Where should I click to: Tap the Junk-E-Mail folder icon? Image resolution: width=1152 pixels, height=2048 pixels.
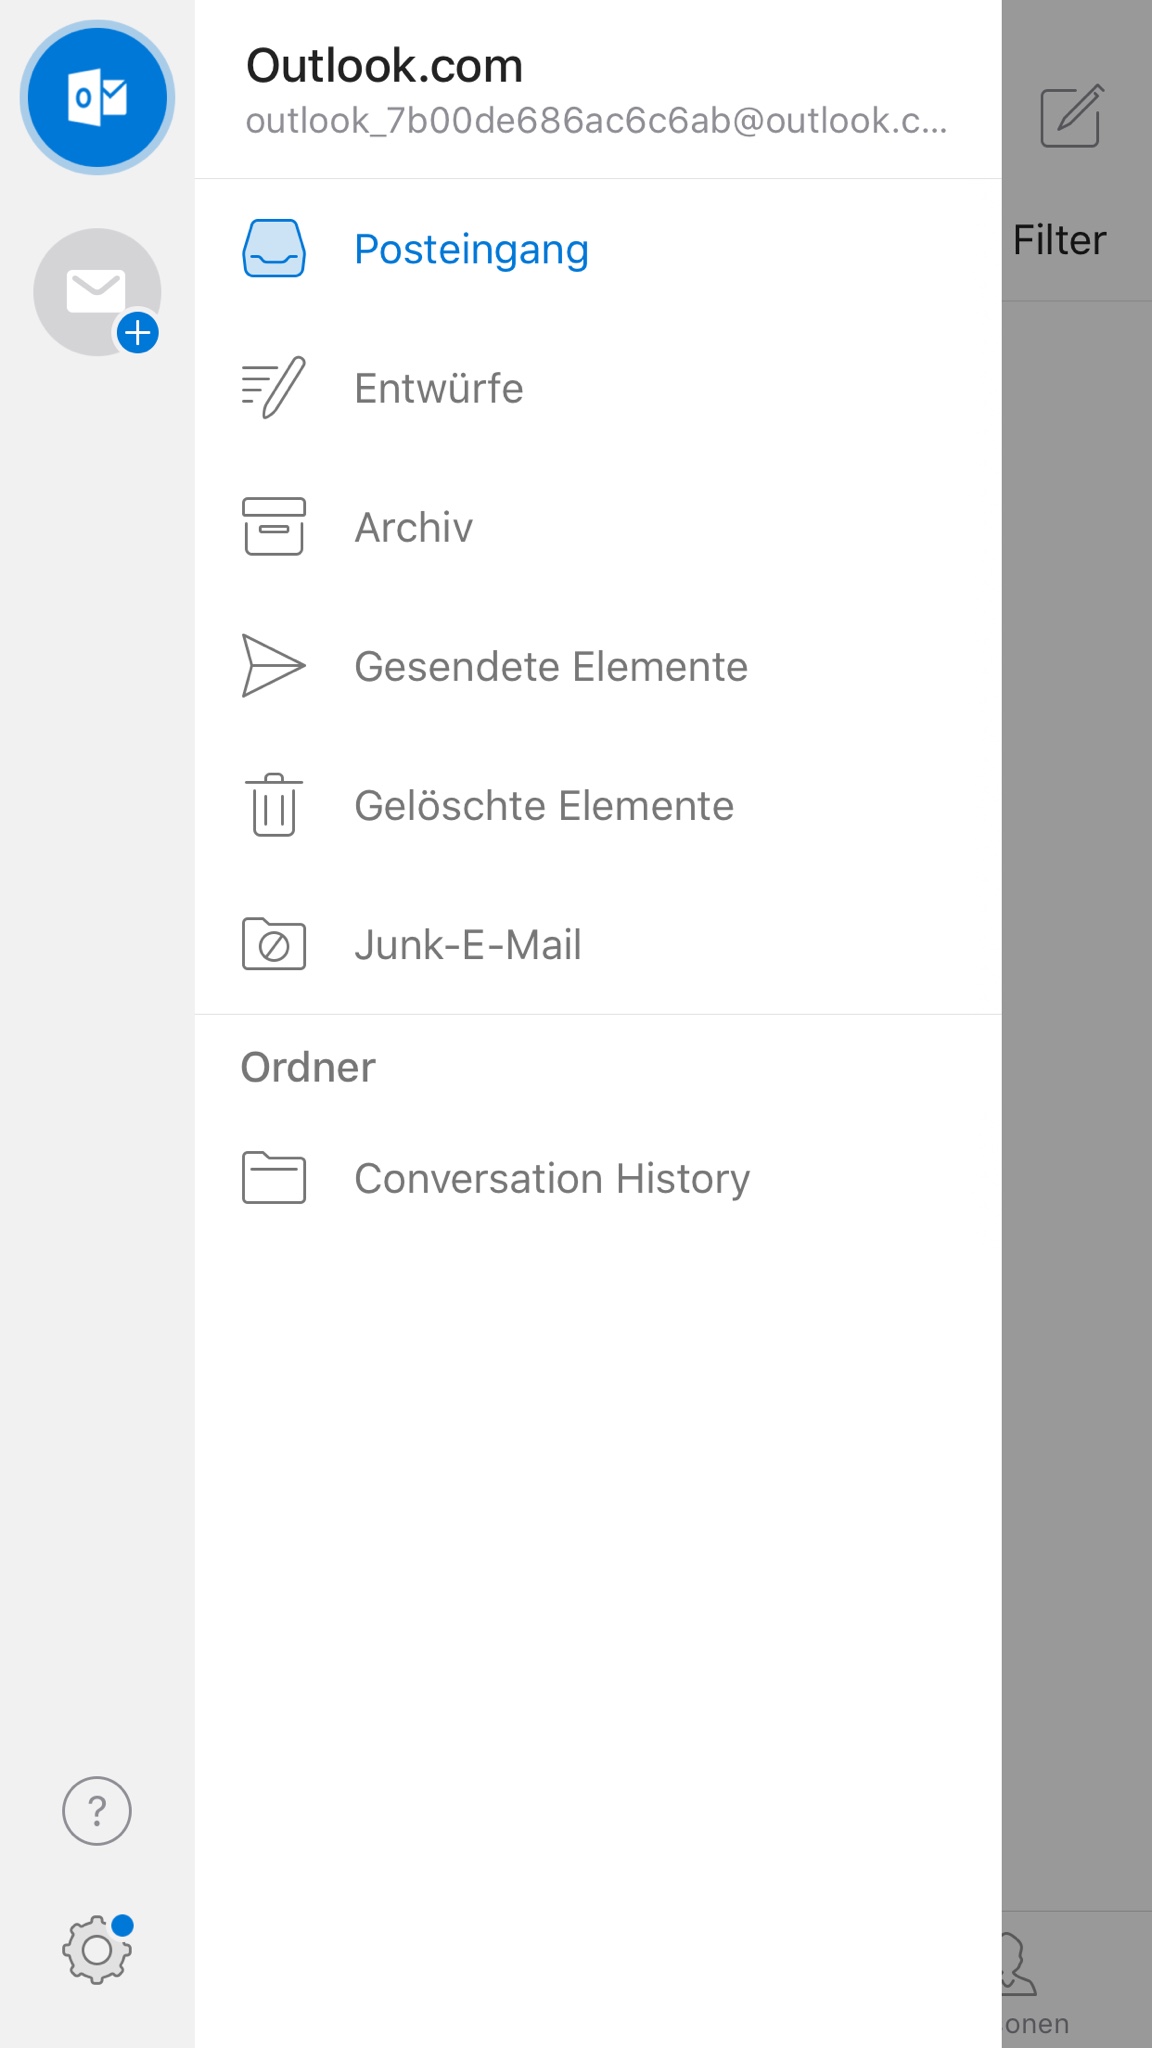[x=273, y=944]
